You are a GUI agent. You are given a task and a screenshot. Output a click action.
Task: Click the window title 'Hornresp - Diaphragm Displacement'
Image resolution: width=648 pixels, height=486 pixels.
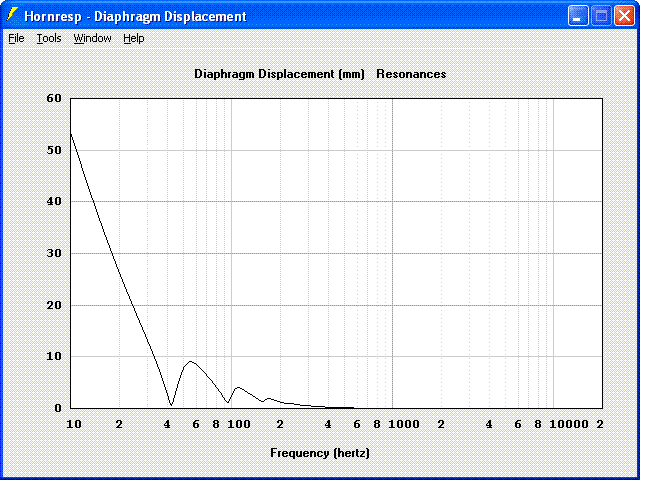click(135, 17)
